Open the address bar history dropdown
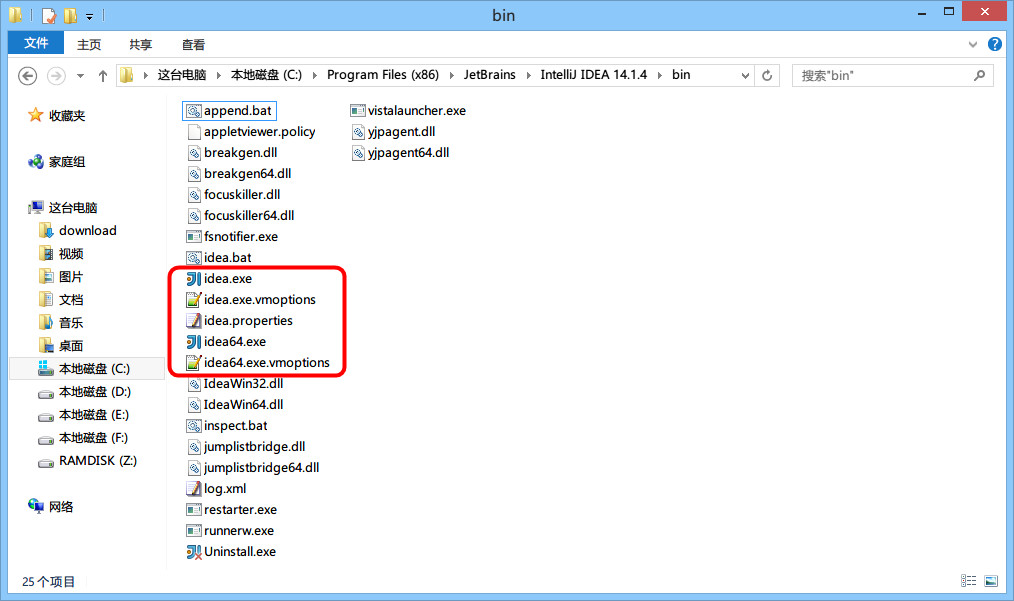The image size is (1014, 601). (744, 75)
